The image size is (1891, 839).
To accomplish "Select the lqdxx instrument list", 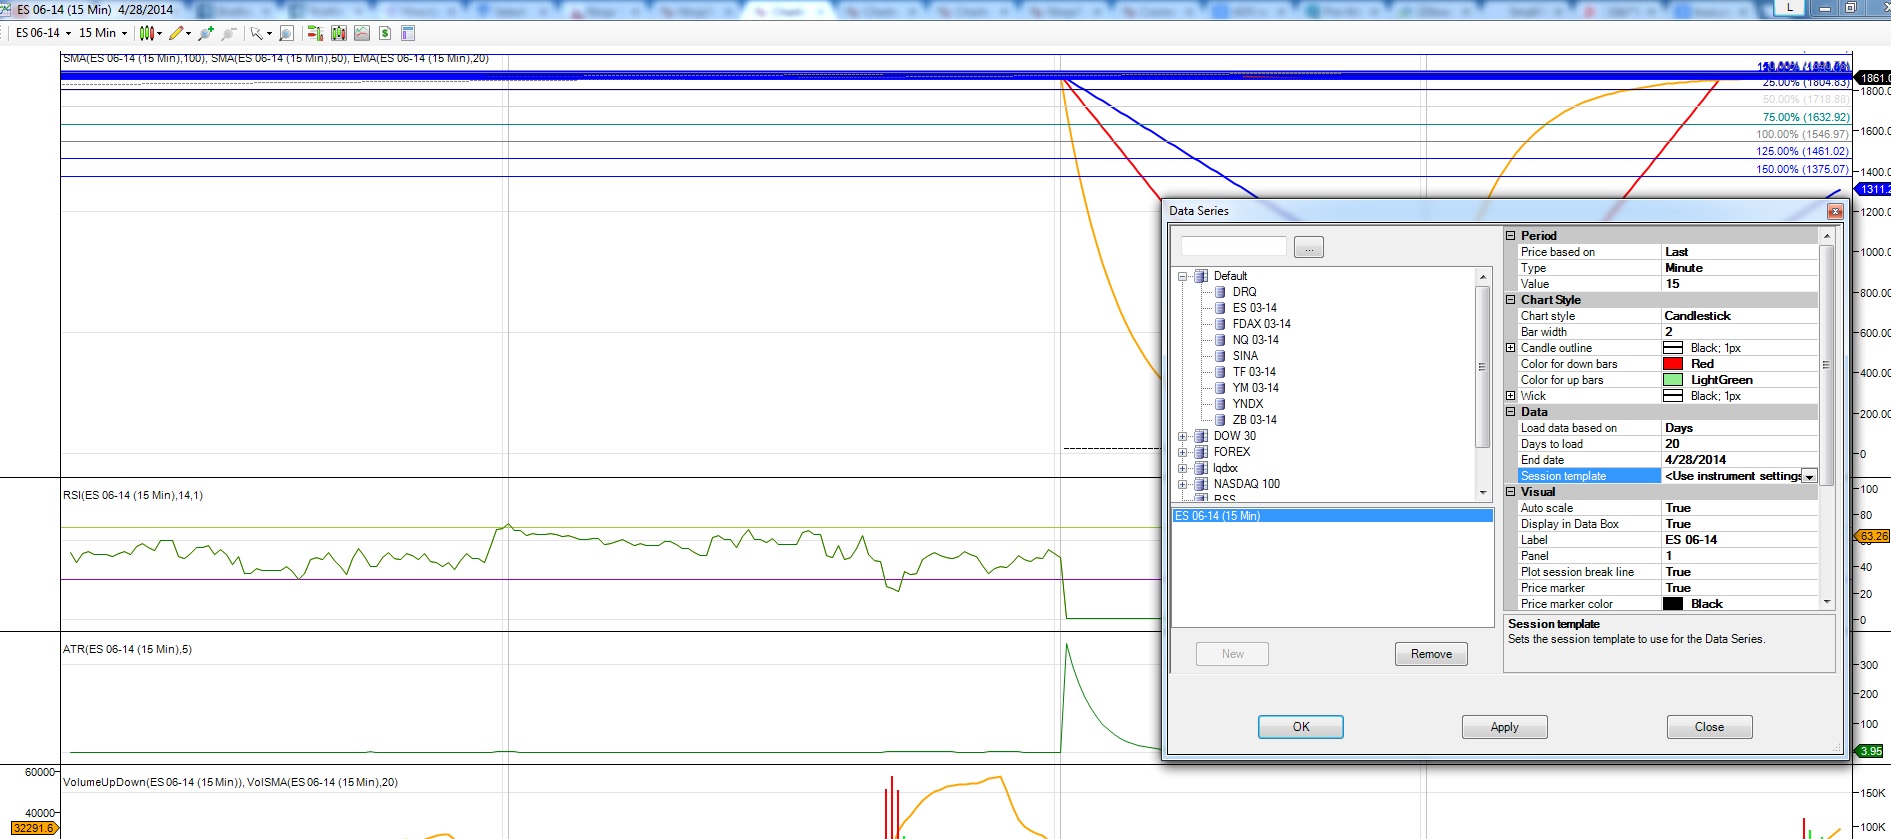I will (x=1225, y=468).
